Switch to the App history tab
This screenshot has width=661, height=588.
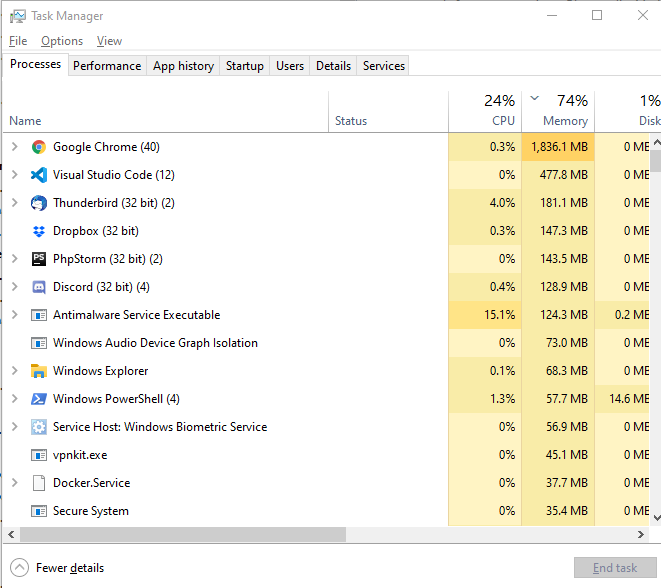click(183, 66)
